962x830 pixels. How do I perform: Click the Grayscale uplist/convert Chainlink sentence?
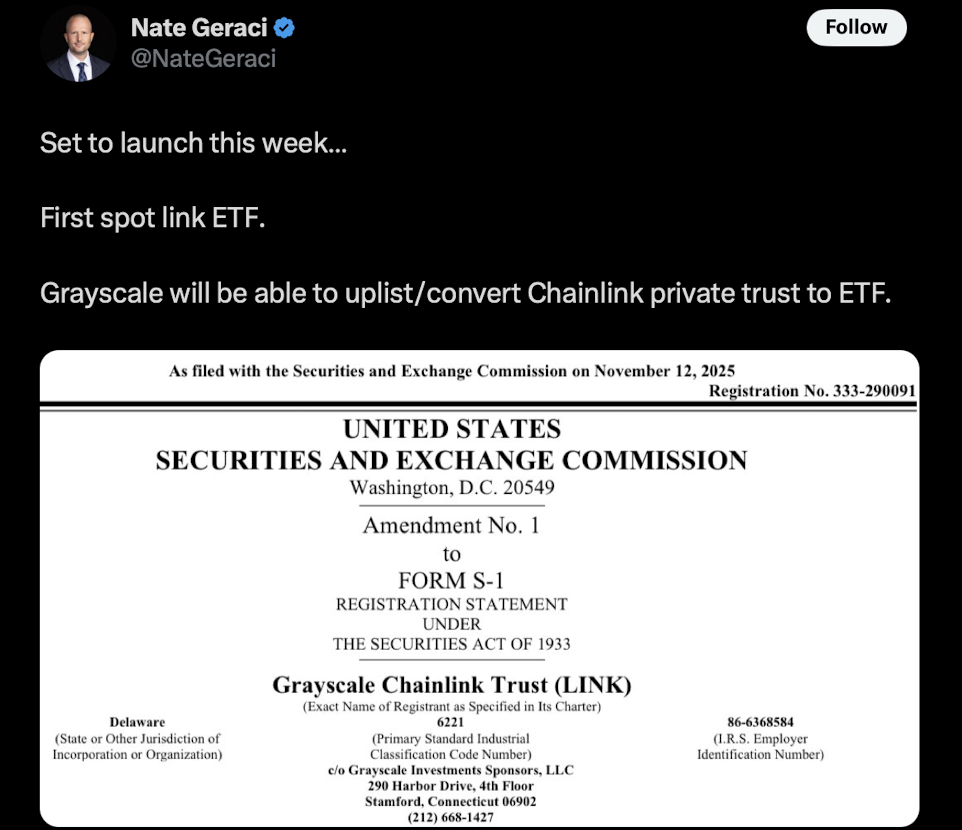click(x=464, y=293)
